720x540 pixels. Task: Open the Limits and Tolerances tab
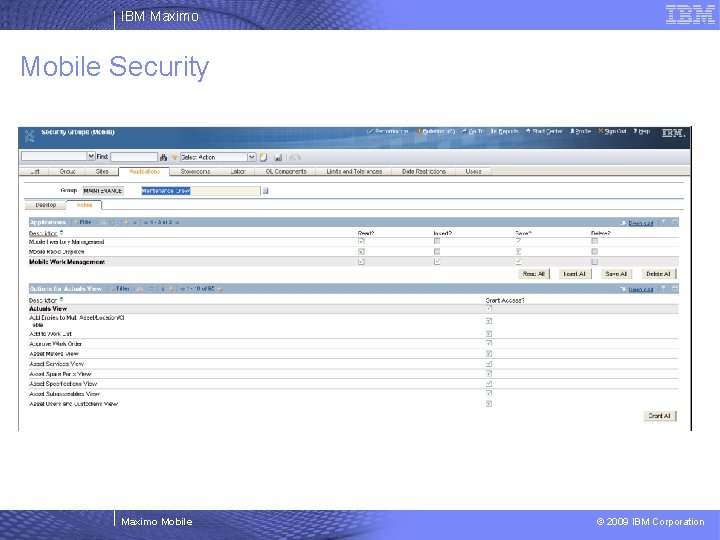click(x=354, y=171)
